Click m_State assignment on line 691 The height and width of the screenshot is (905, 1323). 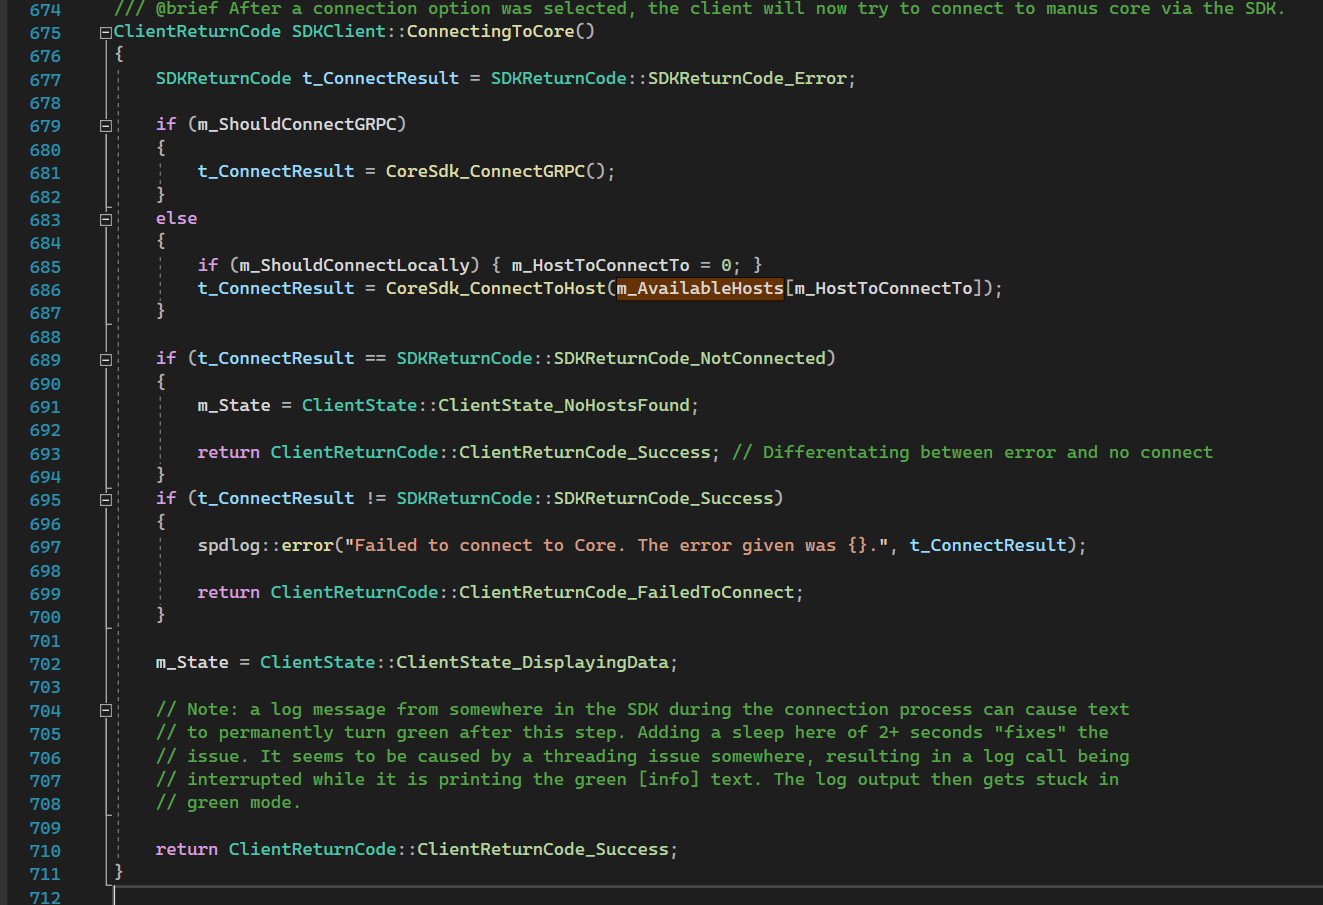click(234, 405)
